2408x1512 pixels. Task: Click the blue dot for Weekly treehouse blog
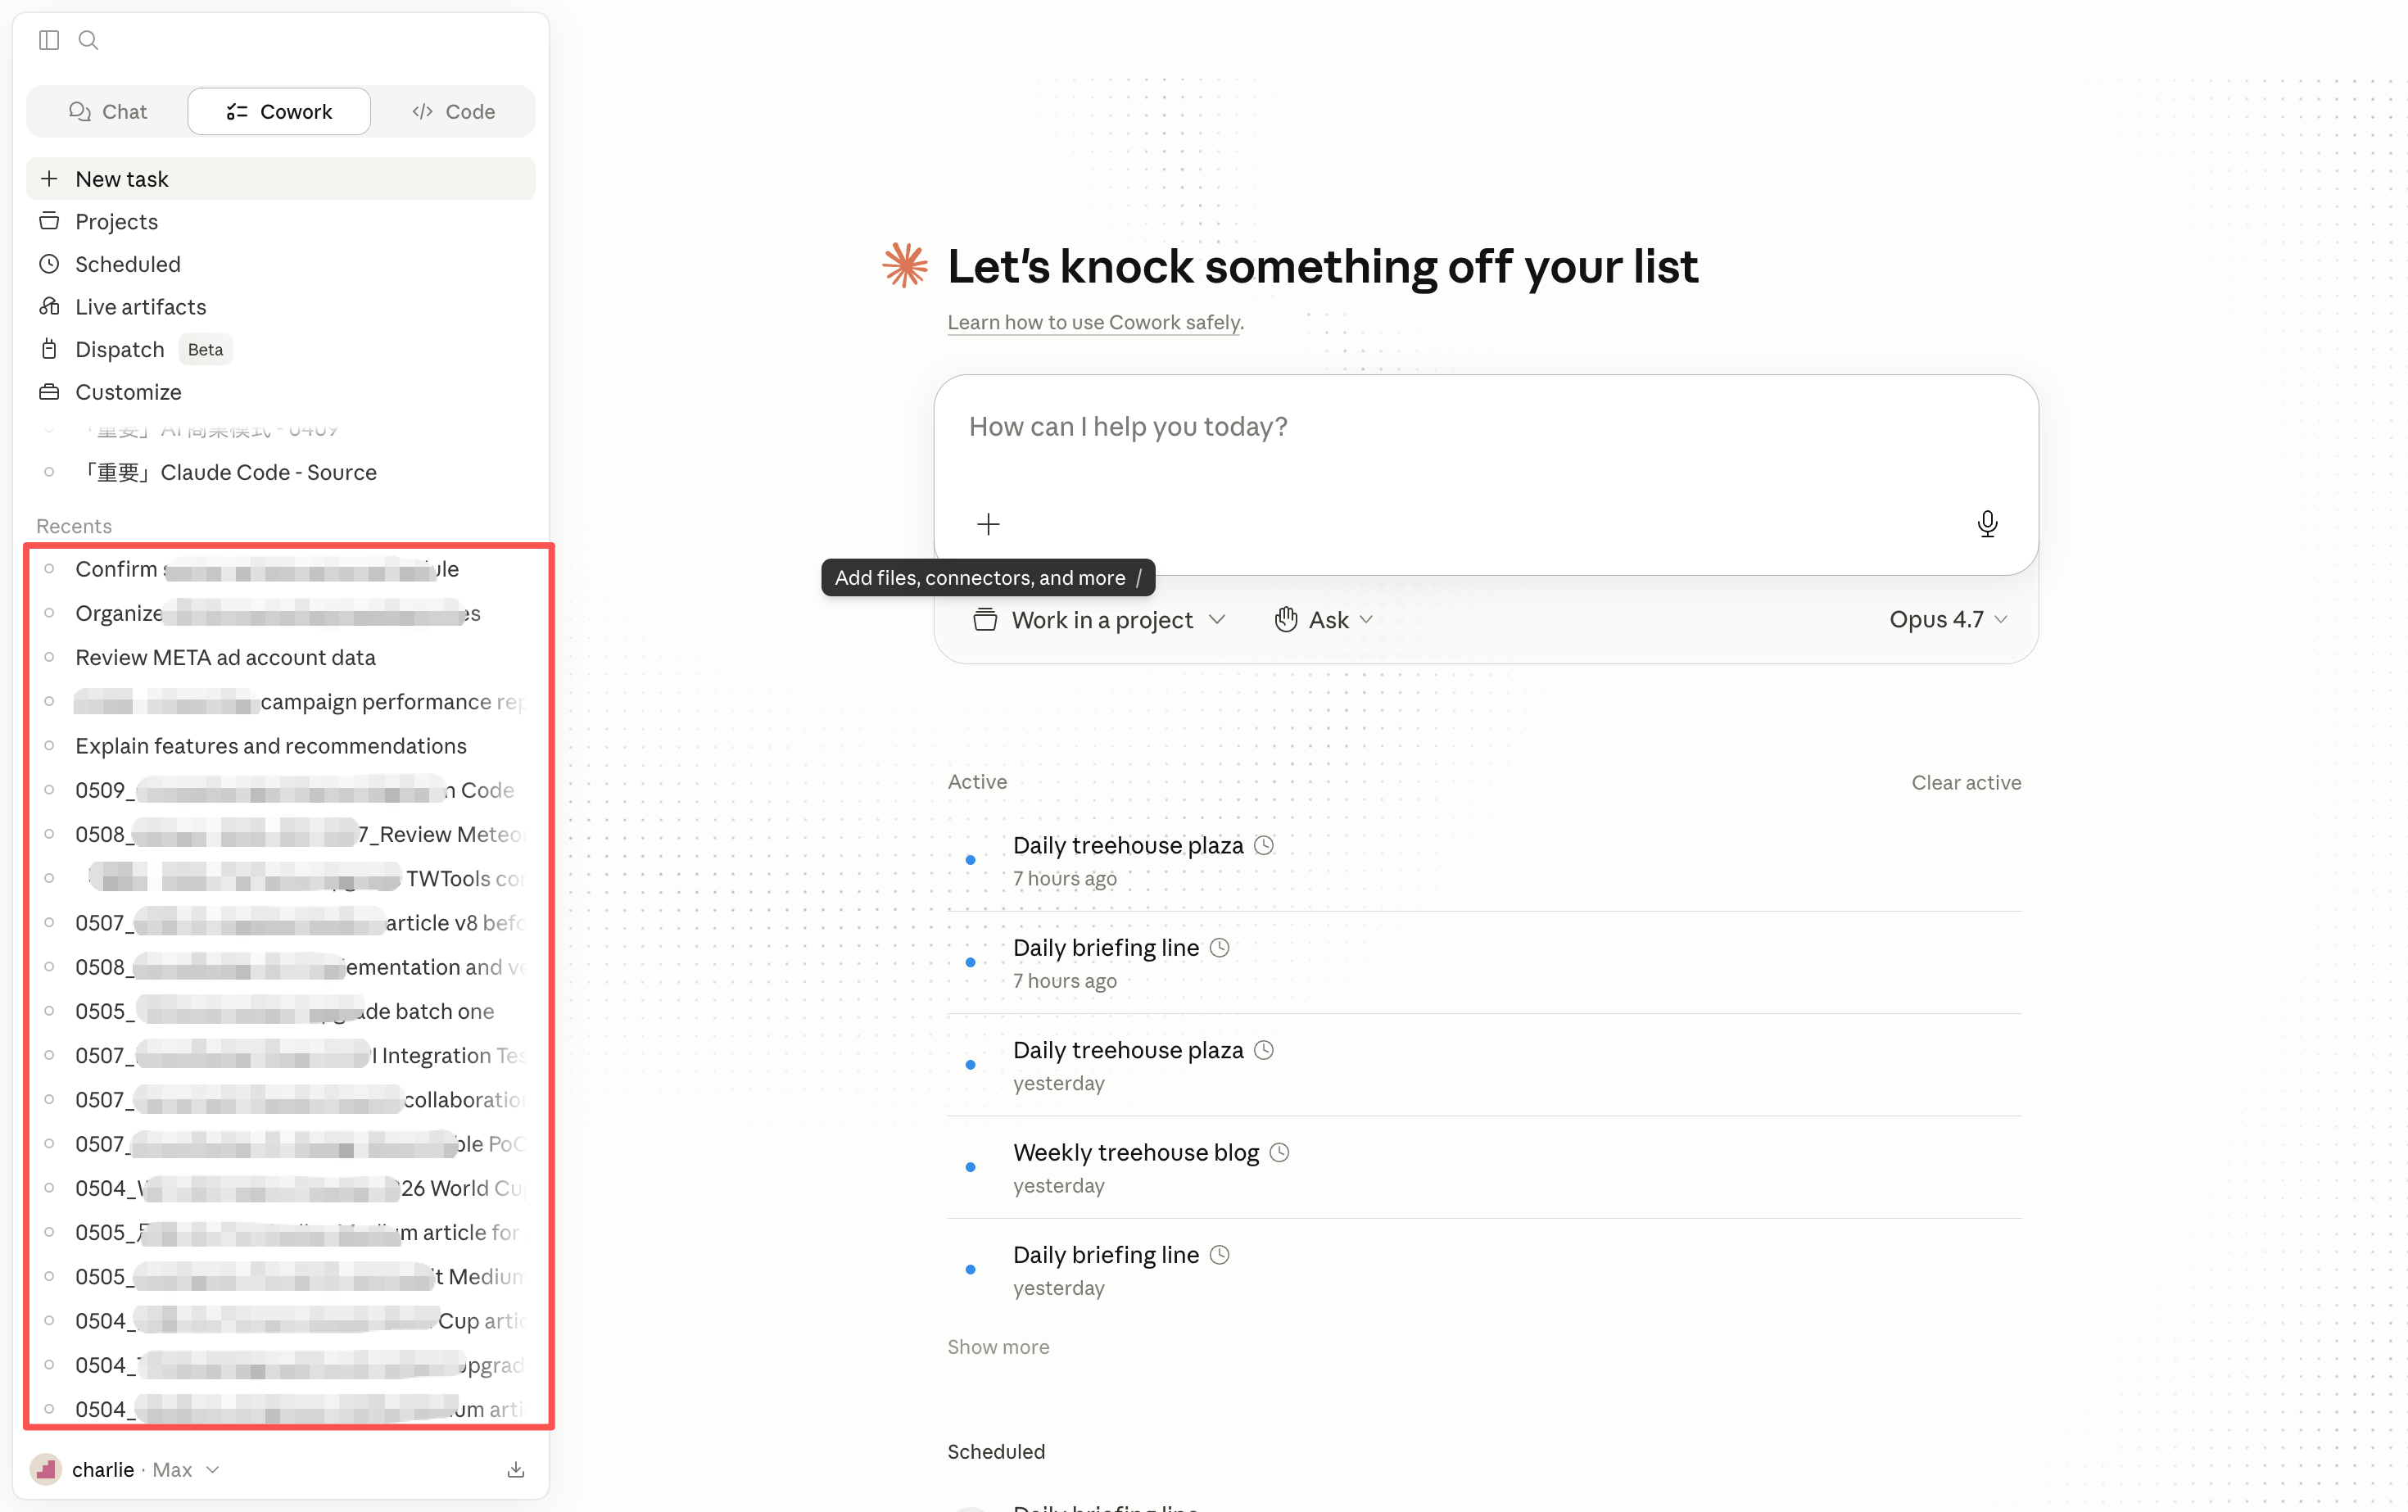pos(970,1167)
